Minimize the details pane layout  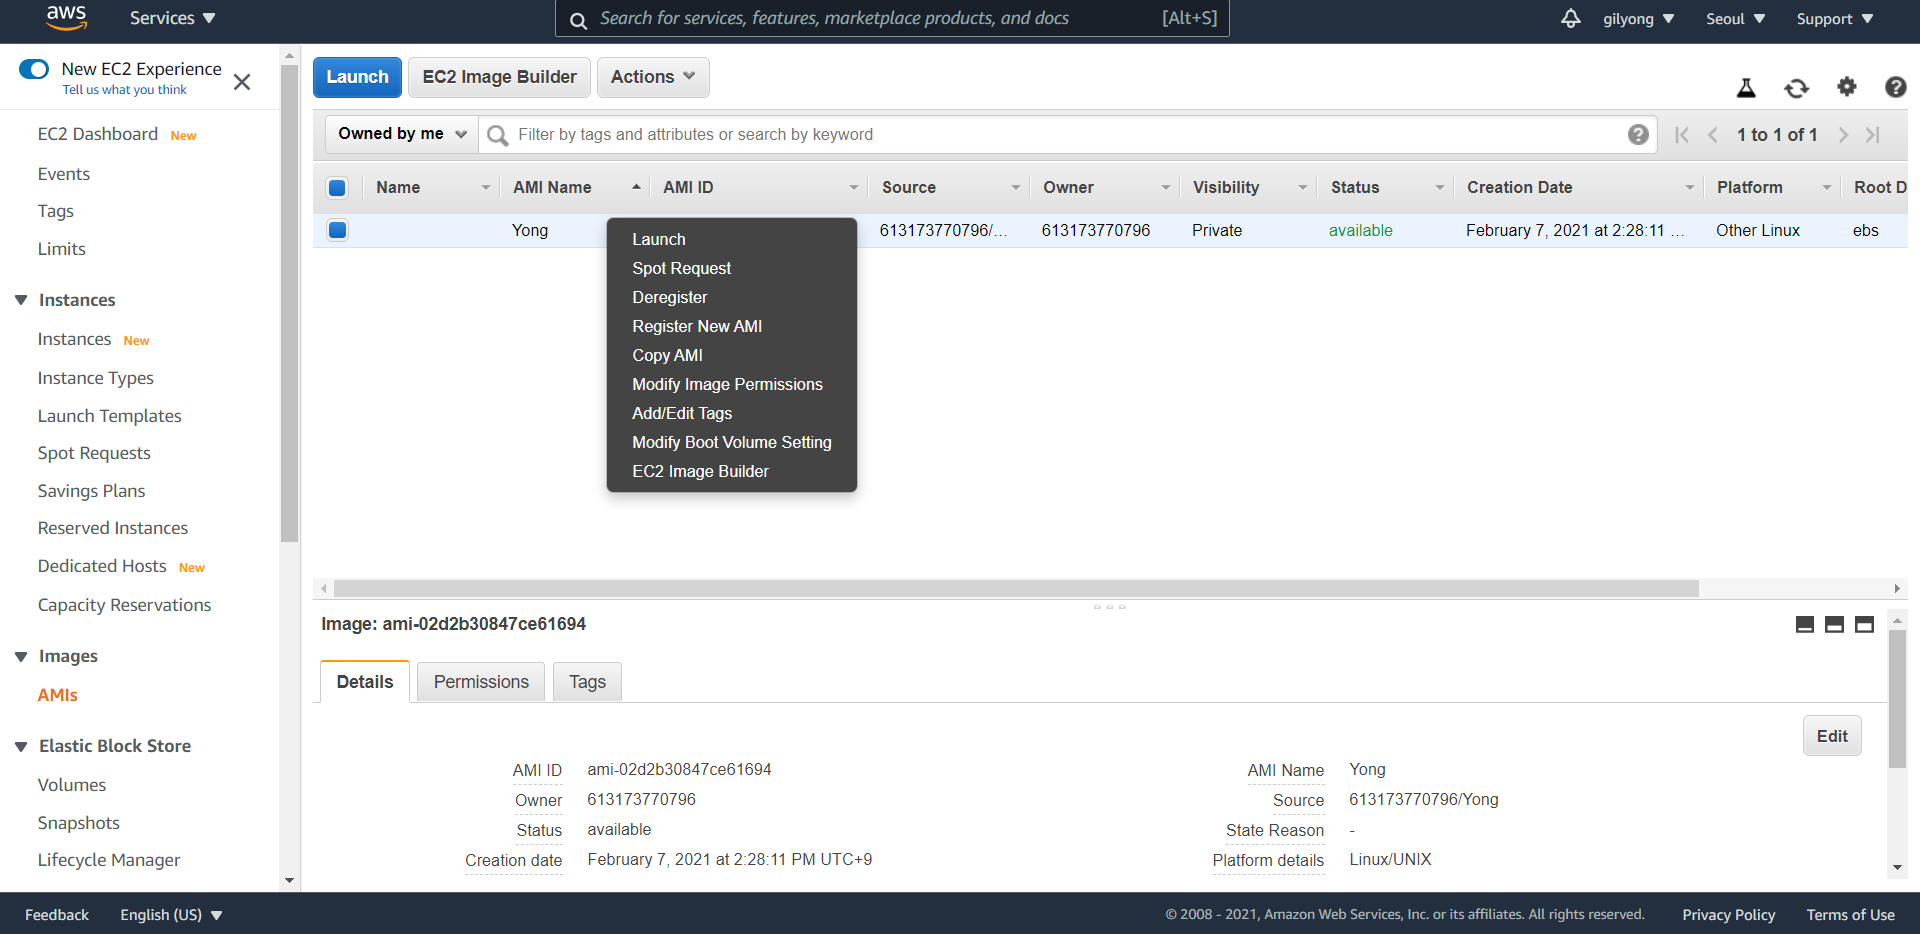click(x=1804, y=624)
